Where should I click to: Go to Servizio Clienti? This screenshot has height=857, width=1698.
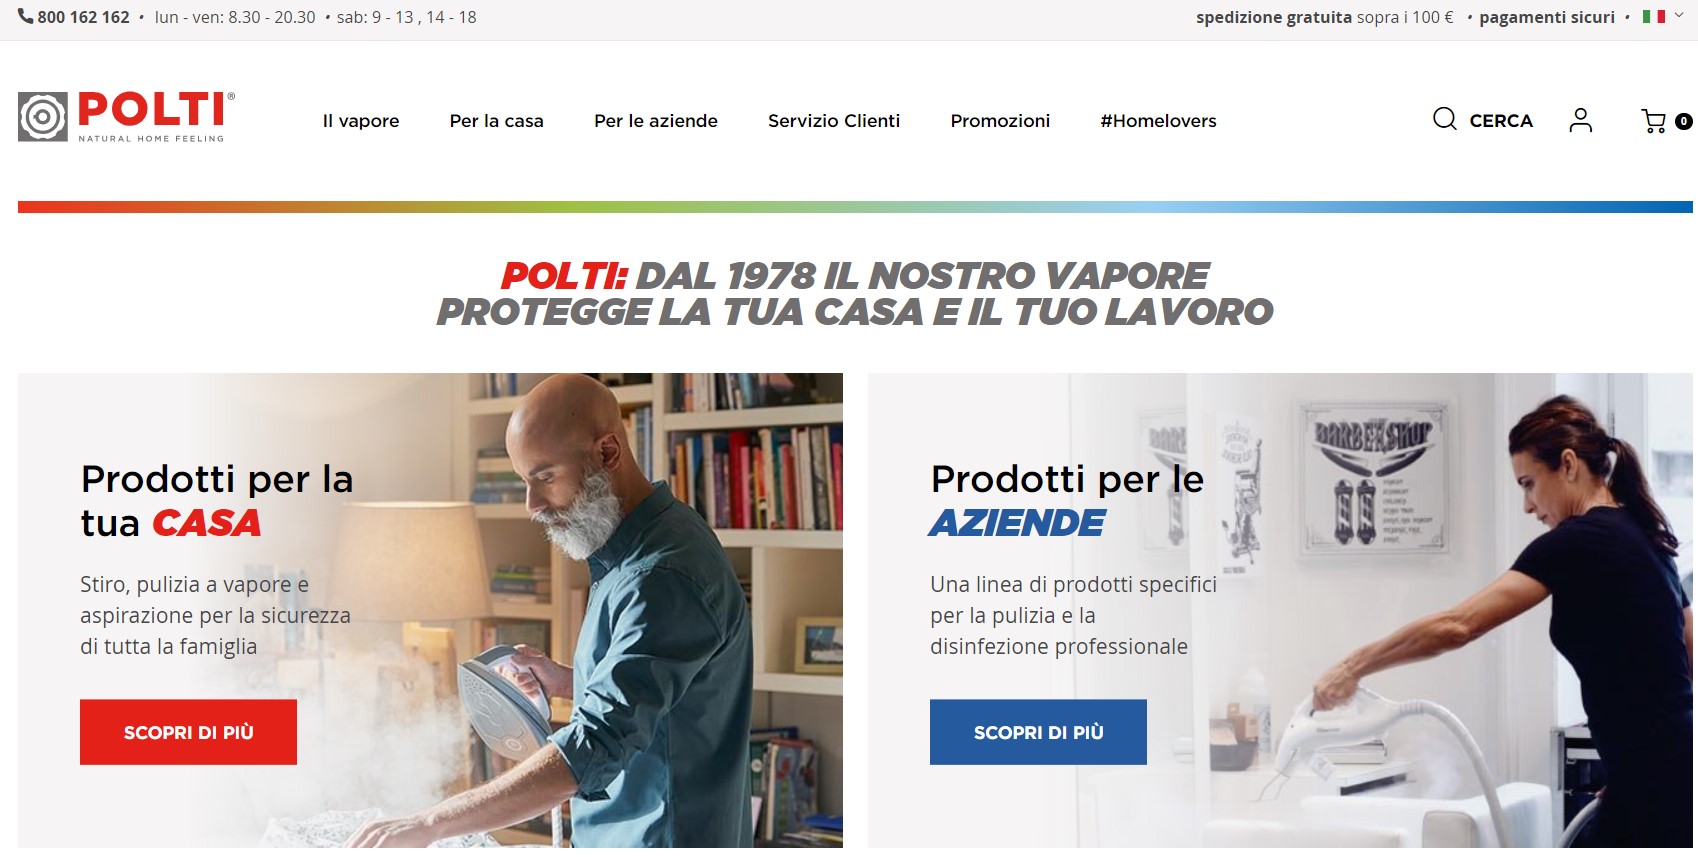834,121
